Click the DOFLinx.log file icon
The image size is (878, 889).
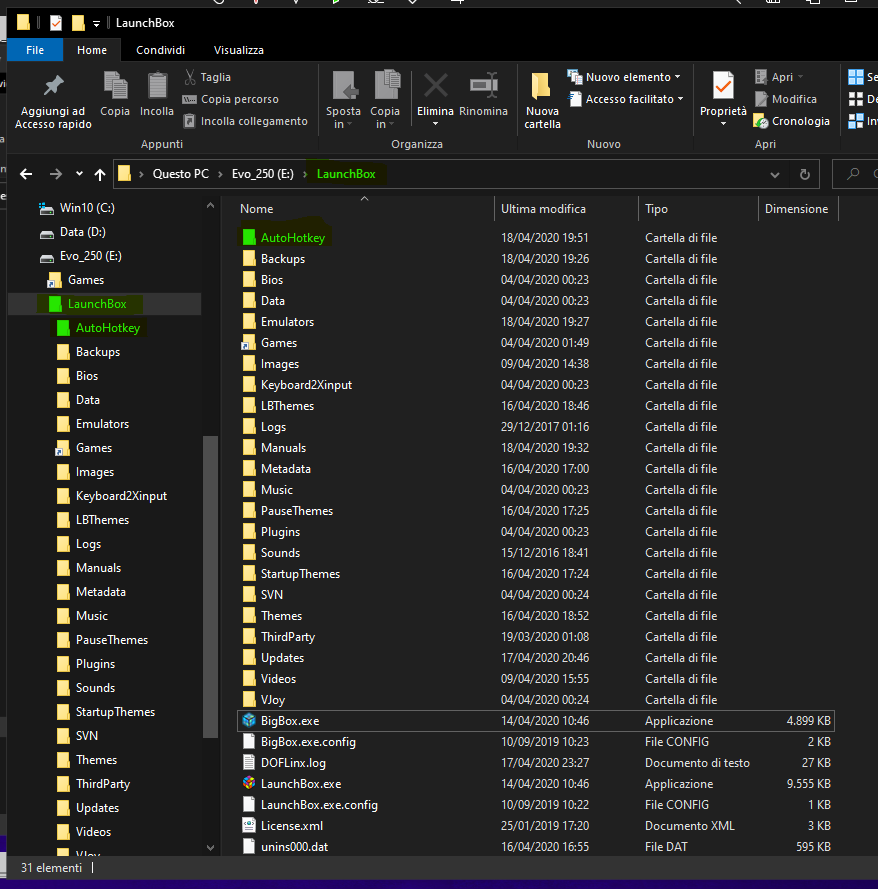tap(249, 762)
